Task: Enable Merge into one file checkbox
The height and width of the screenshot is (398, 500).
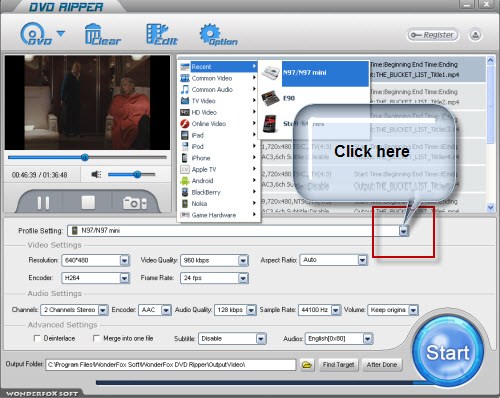Action: (96, 338)
